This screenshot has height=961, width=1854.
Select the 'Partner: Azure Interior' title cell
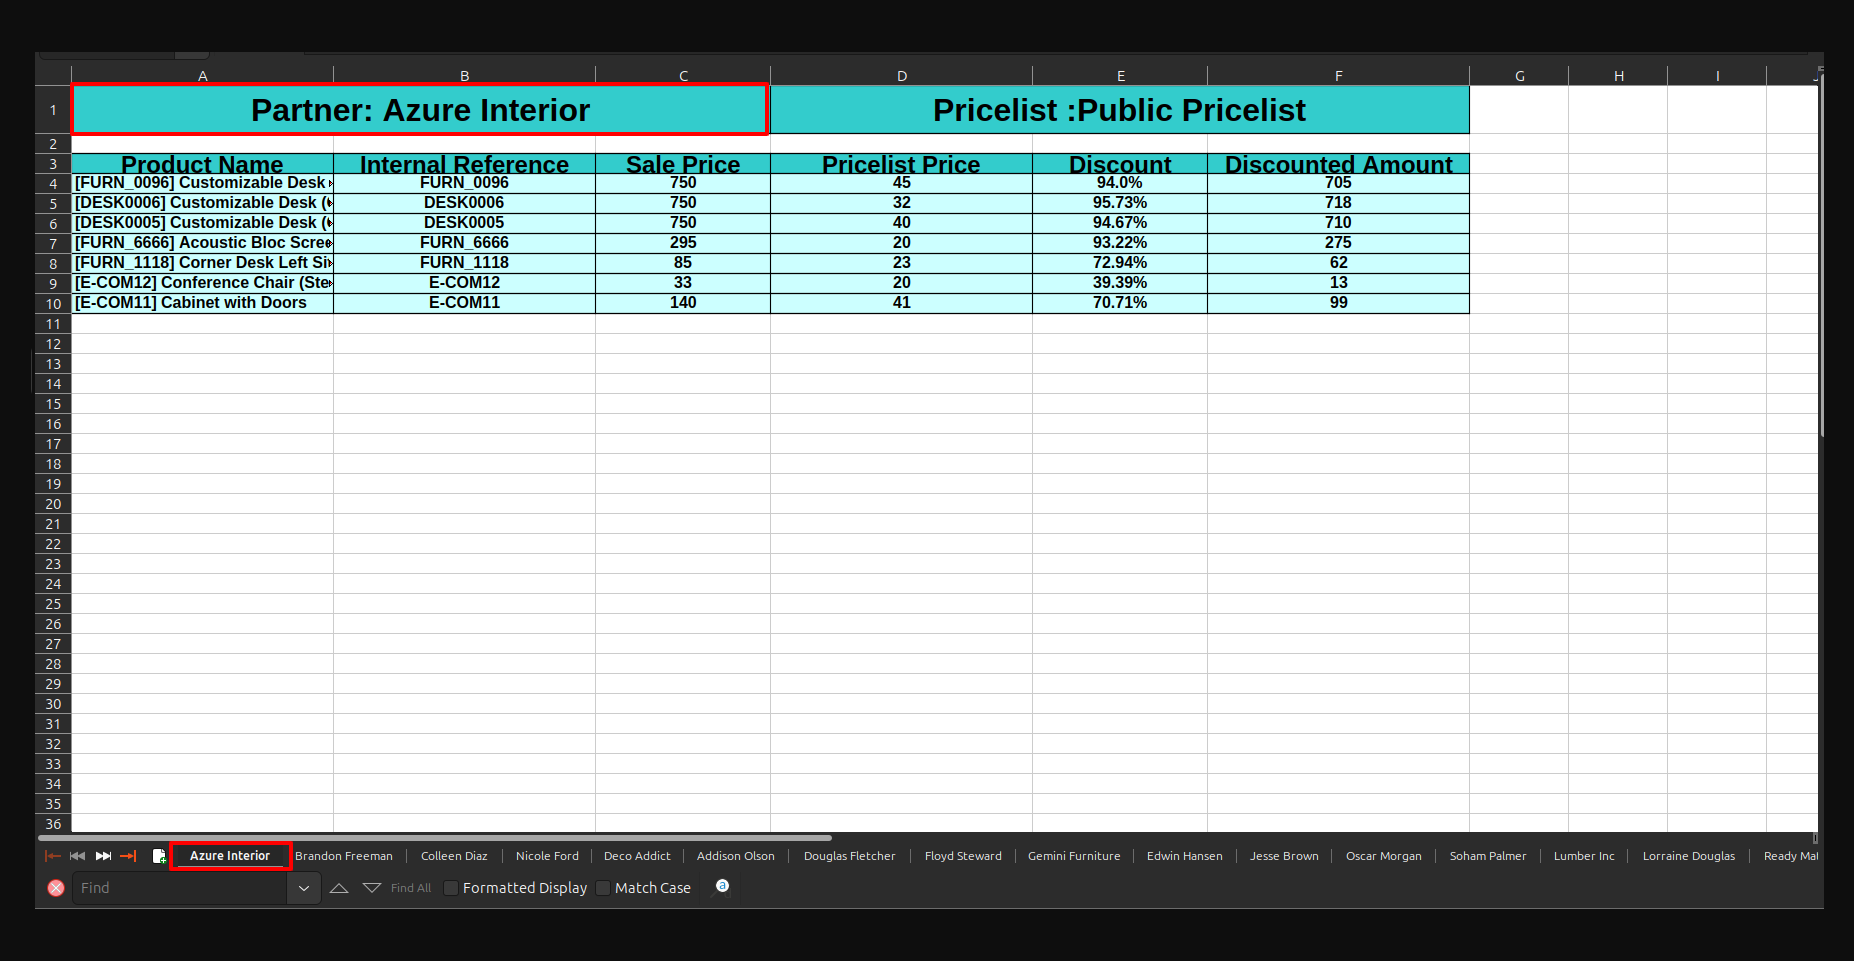pos(420,110)
